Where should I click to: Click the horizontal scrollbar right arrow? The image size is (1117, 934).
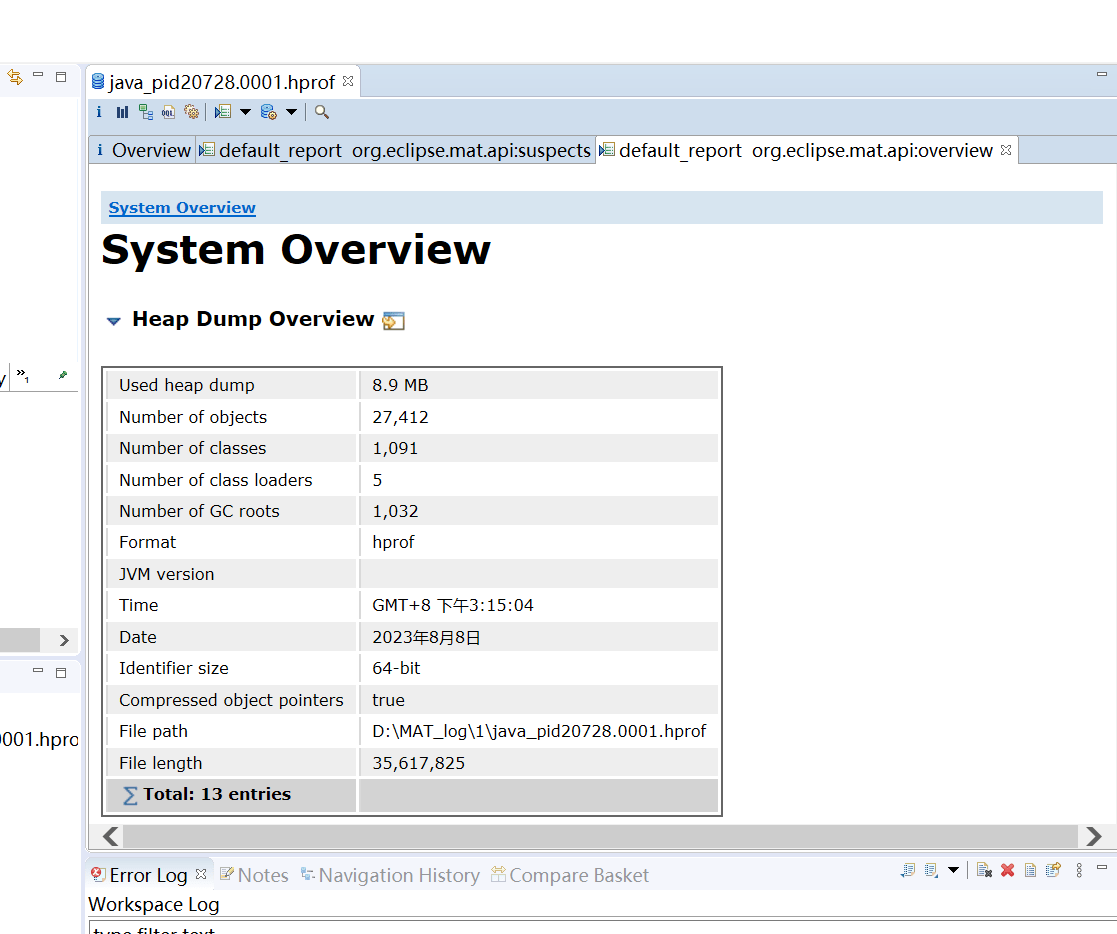1094,836
